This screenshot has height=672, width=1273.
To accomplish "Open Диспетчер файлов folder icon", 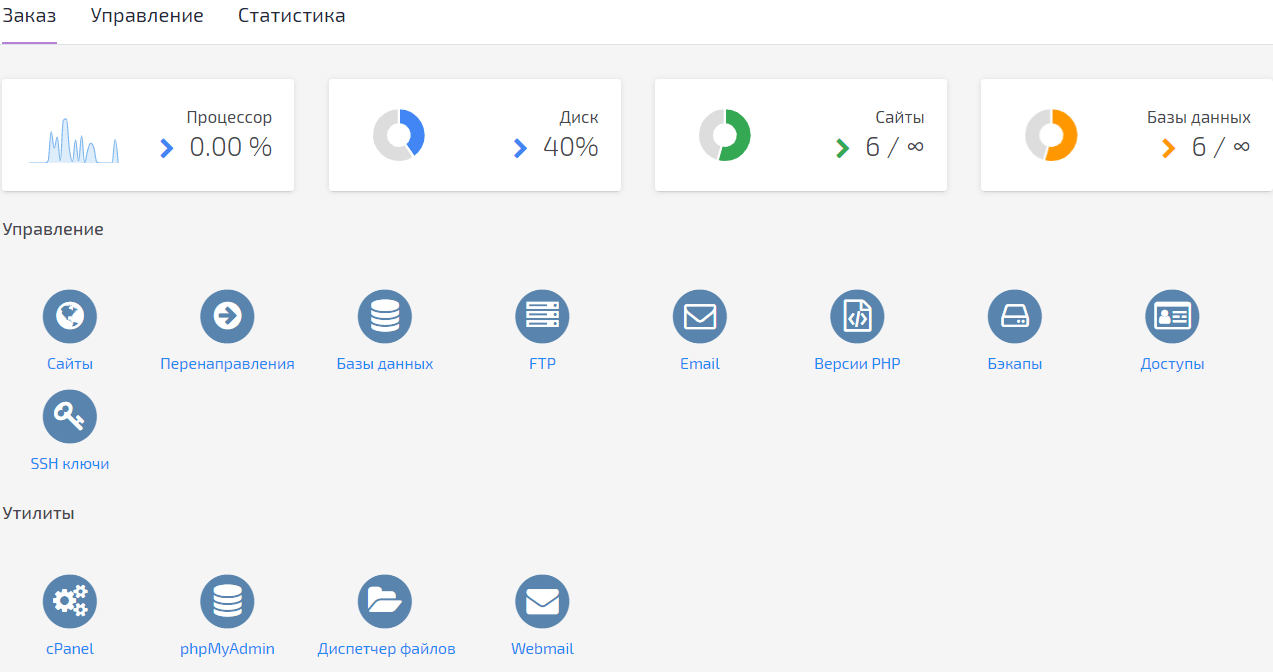I will coord(385,602).
